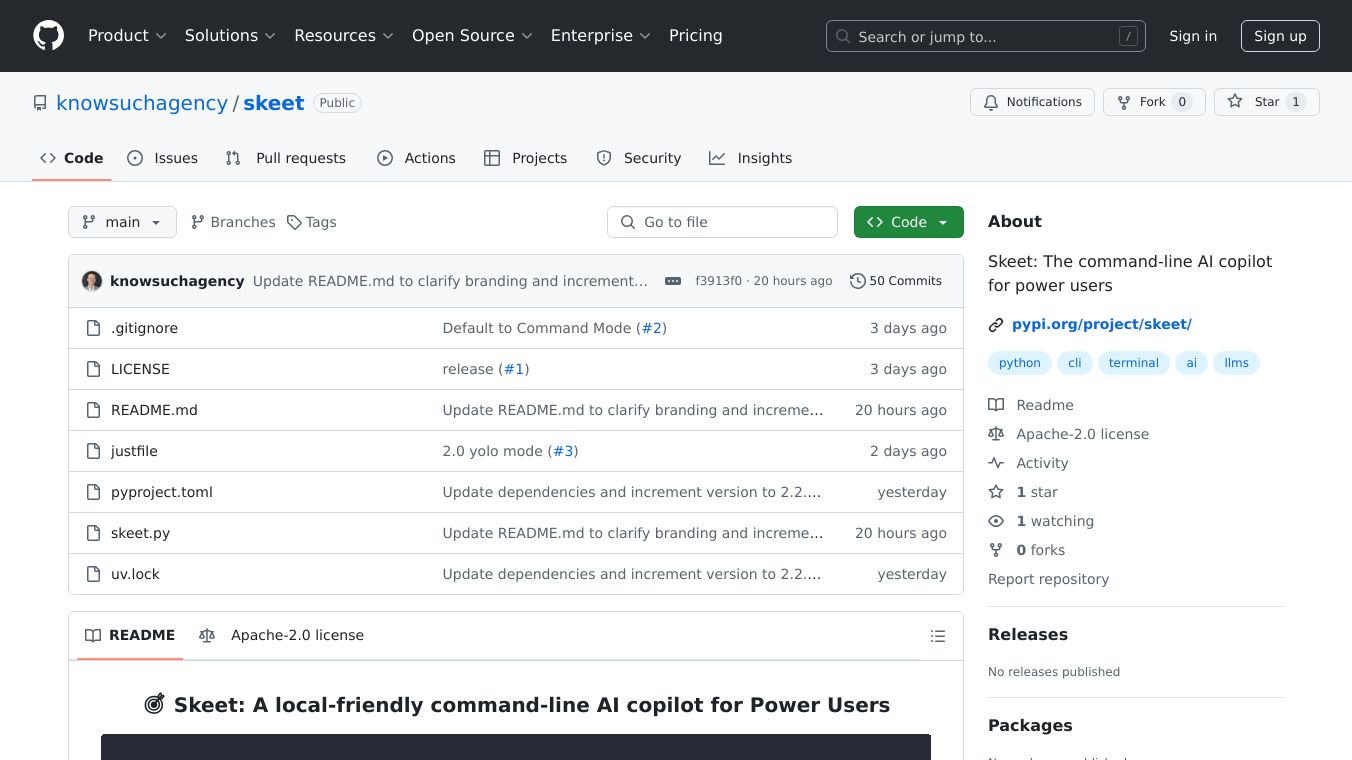Click the knowsuchagency avatar thumbnail

click(x=92, y=281)
